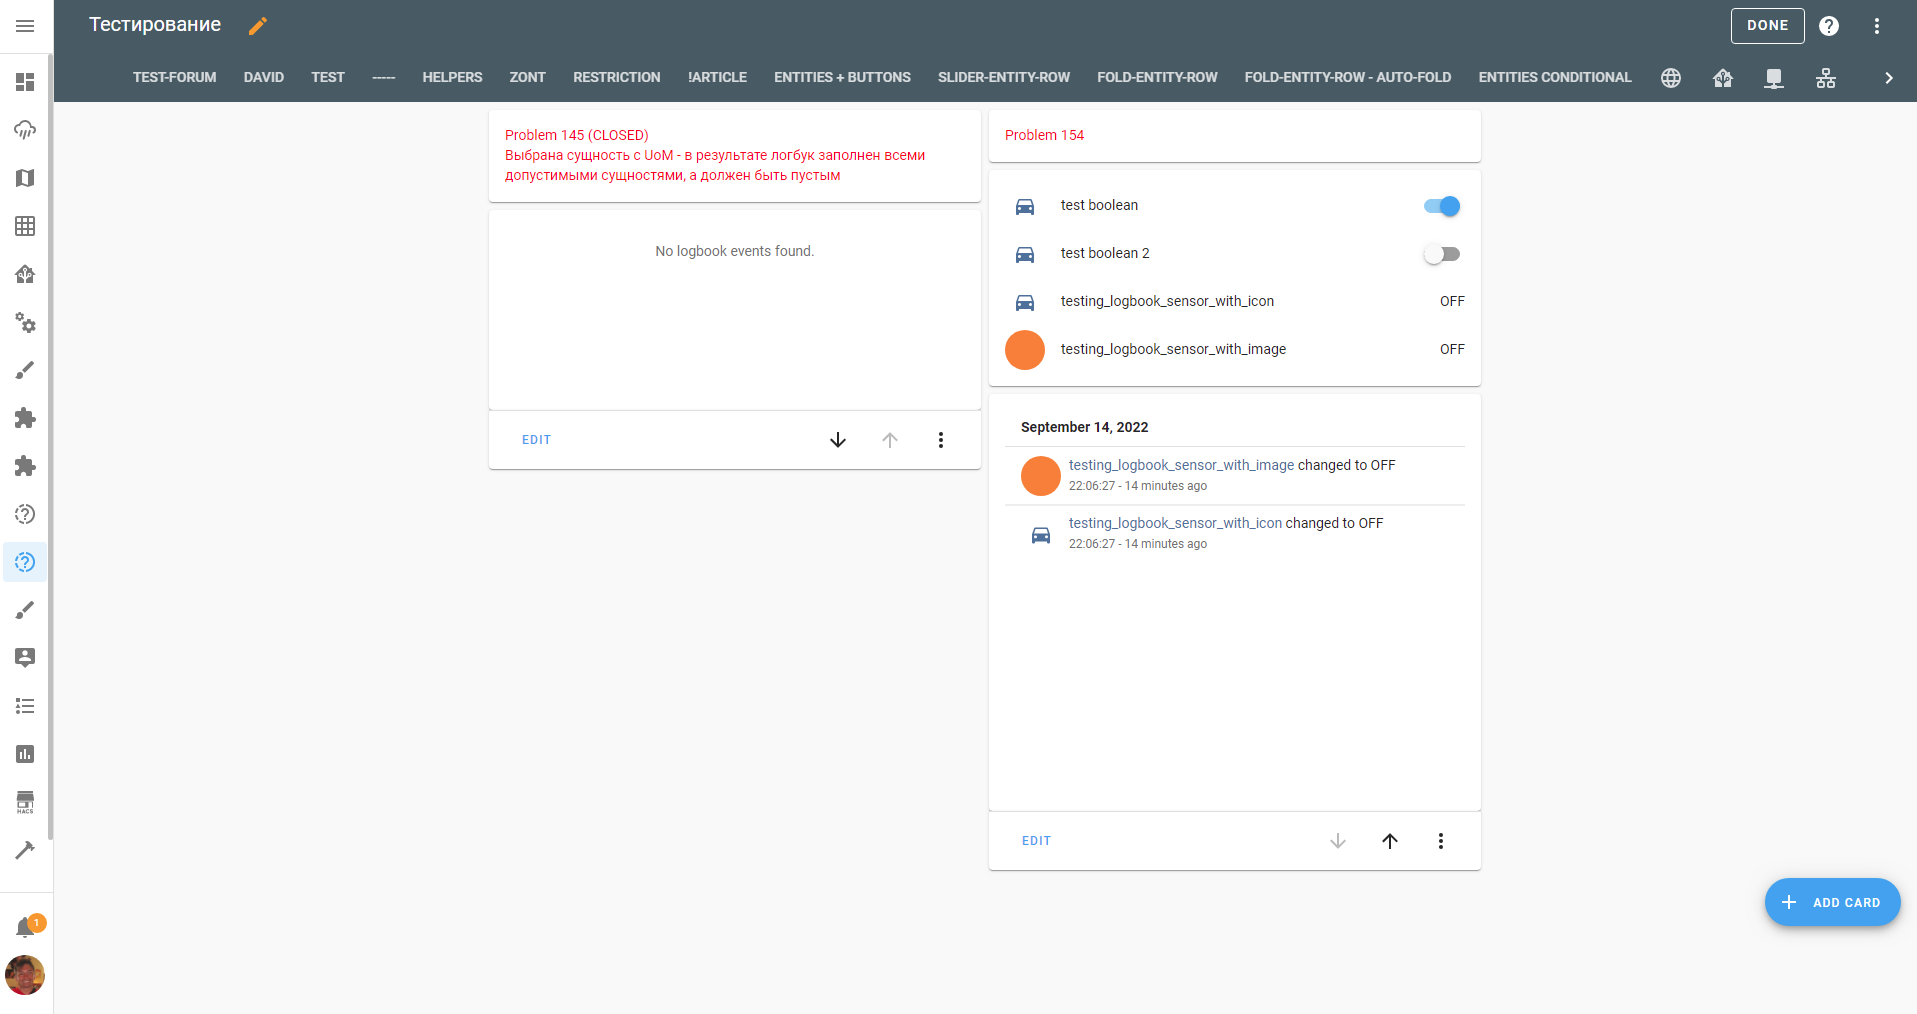Viewport: 1917px width, 1014px height.
Task: Click the car icon for test boolean
Action: [1025, 206]
